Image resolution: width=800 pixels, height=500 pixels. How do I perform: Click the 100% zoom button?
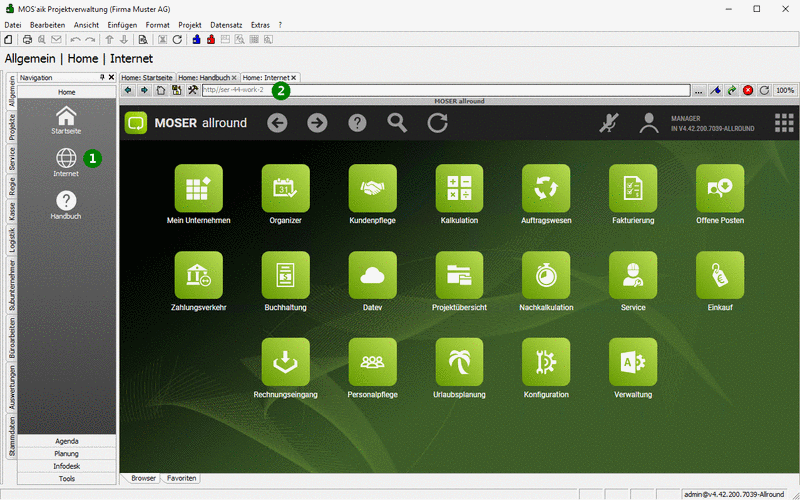[785, 90]
